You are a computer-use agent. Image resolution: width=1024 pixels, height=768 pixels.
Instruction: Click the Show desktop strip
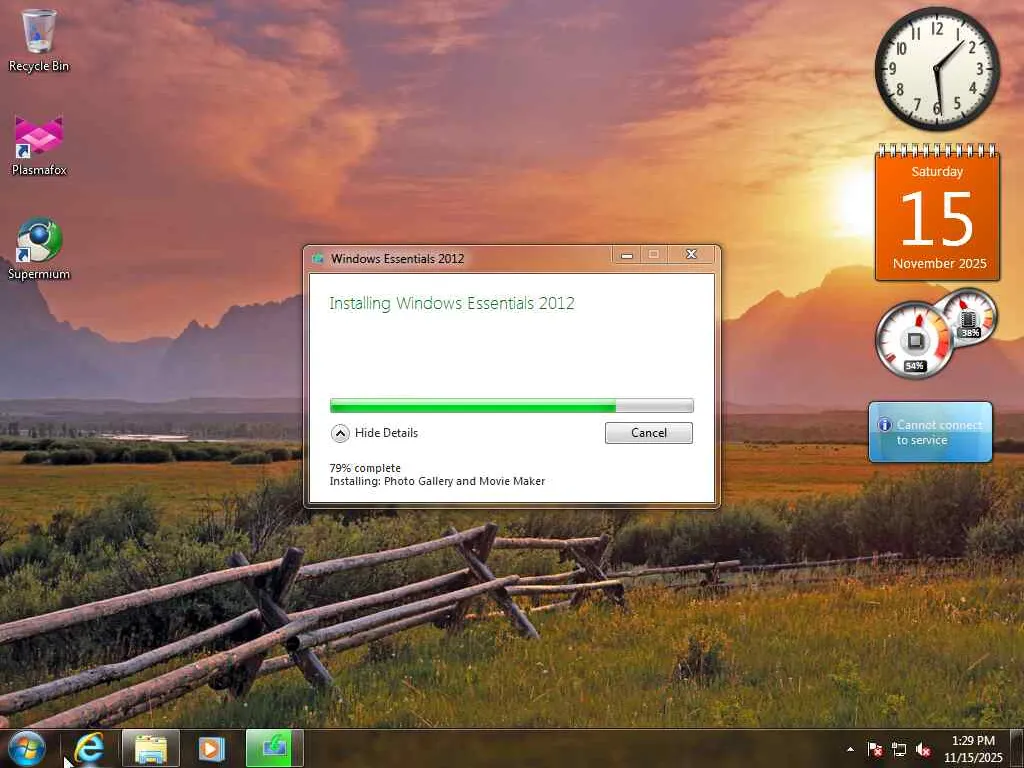(x=1017, y=749)
